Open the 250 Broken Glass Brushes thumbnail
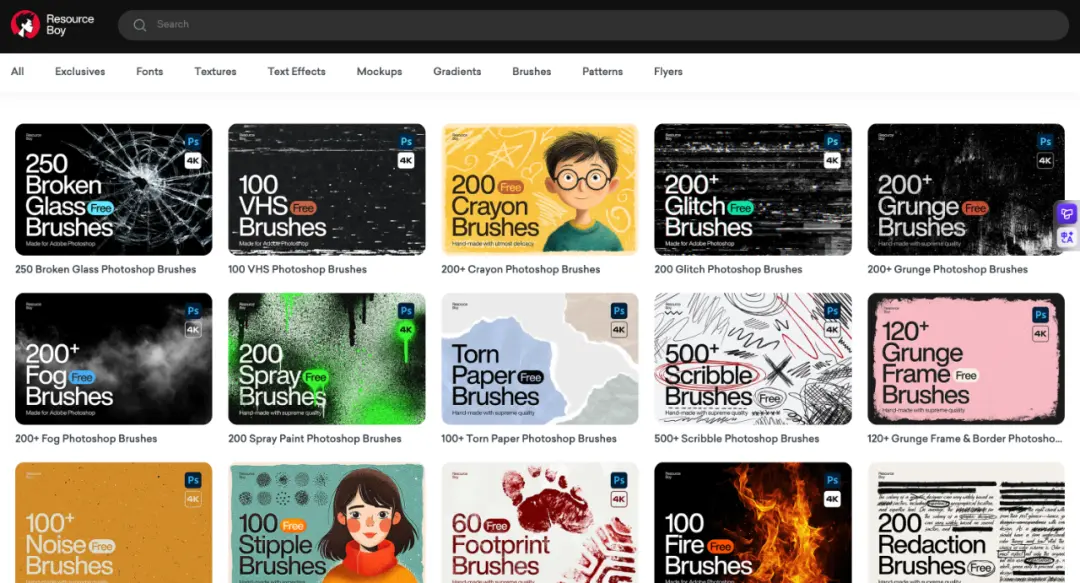The width and height of the screenshot is (1080, 583). (114, 190)
